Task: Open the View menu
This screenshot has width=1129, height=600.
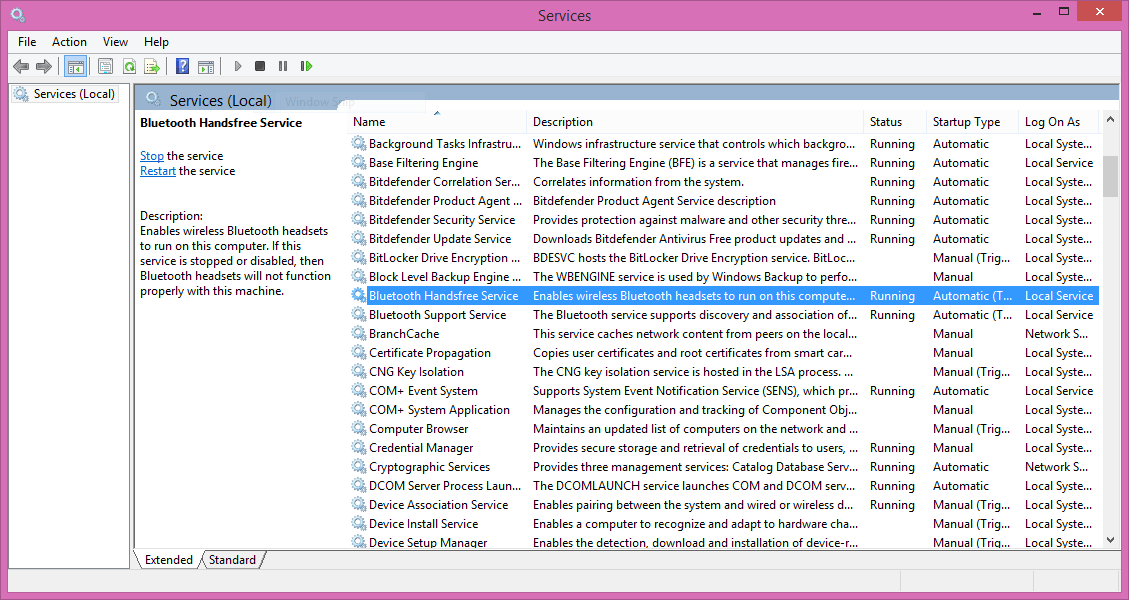Action: point(115,42)
